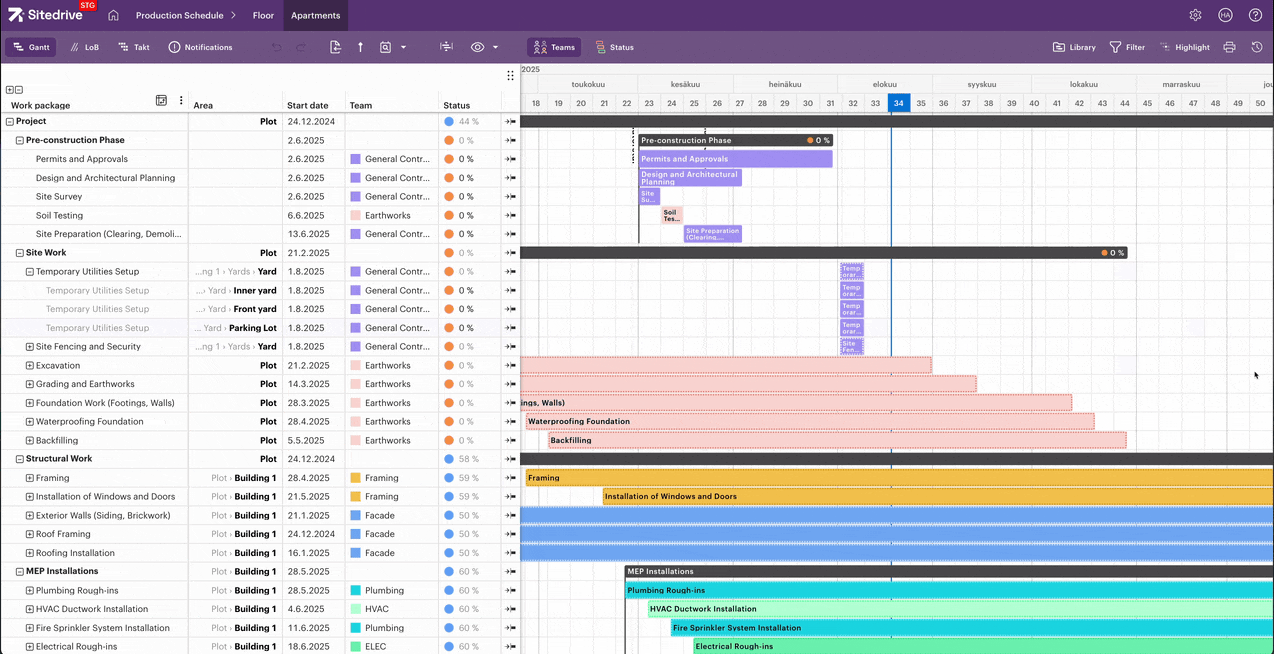The height and width of the screenshot is (654, 1274).
Task: Open version history clock icon
Action: coord(1256,47)
